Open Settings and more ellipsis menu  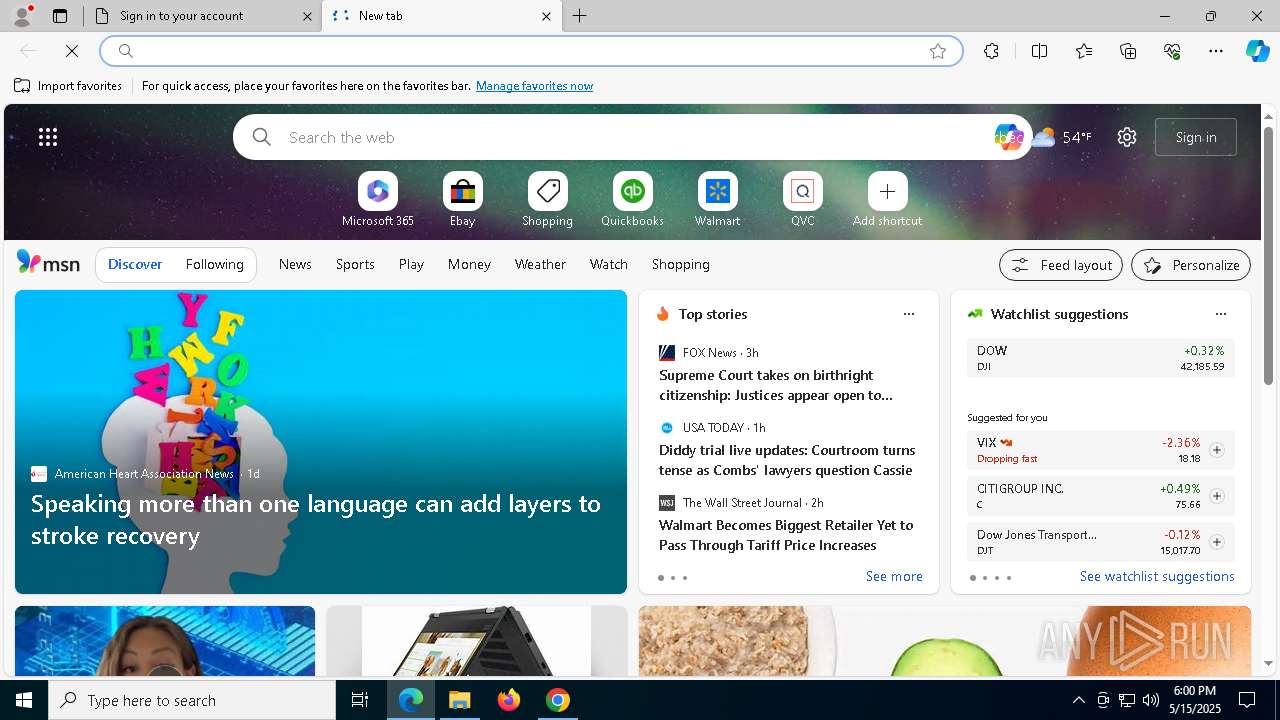coord(1216,51)
